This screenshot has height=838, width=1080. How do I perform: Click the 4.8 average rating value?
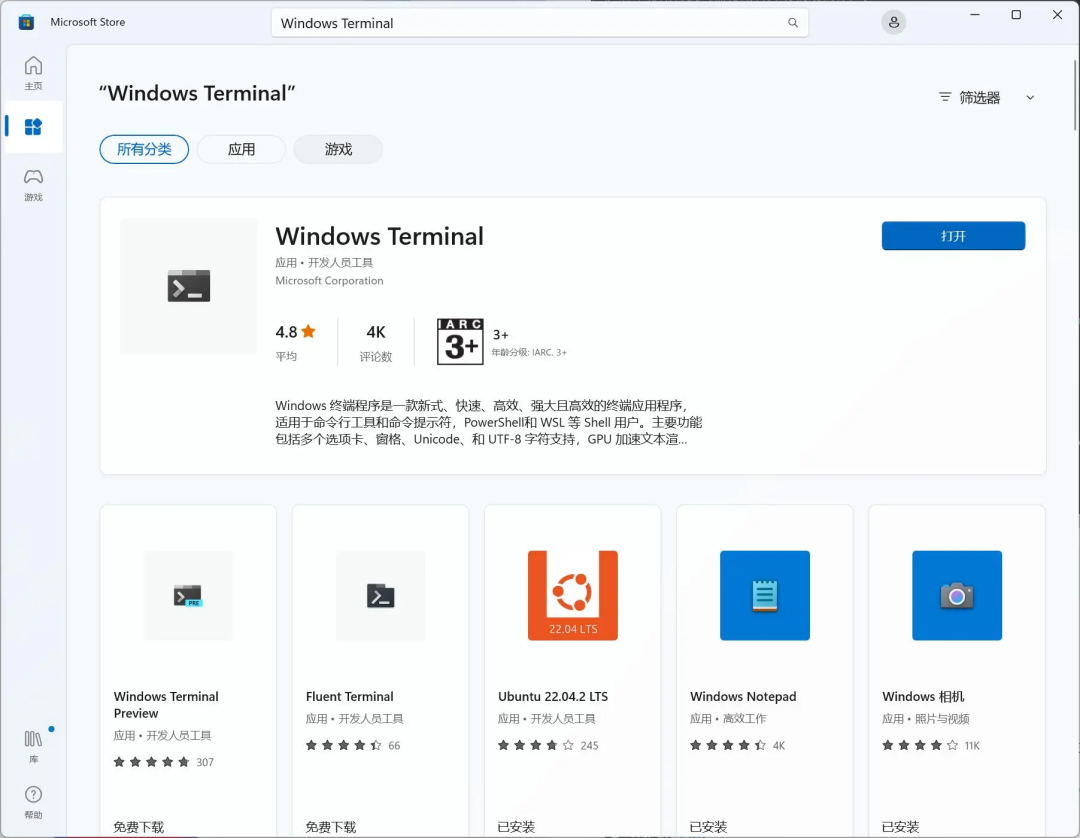287,332
